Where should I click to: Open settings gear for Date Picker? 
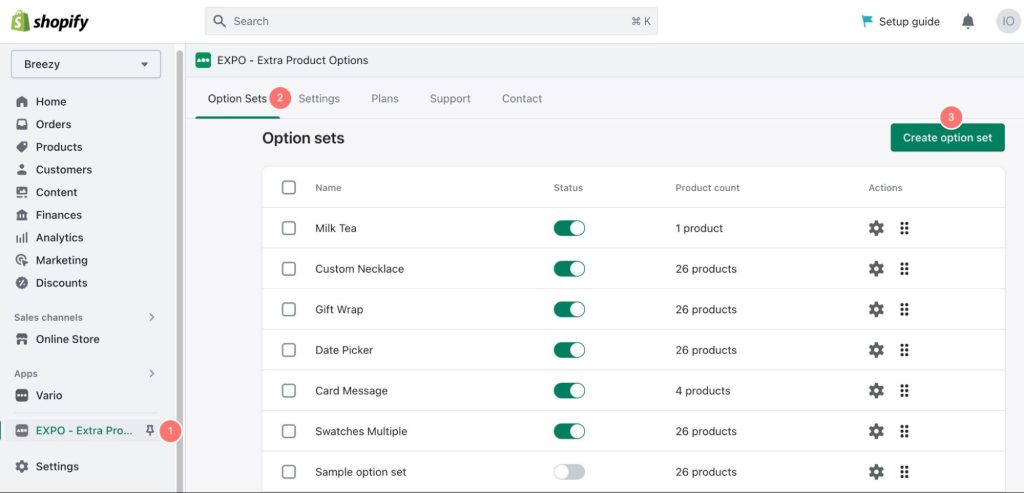pyautogui.click(x=876, y=350)
